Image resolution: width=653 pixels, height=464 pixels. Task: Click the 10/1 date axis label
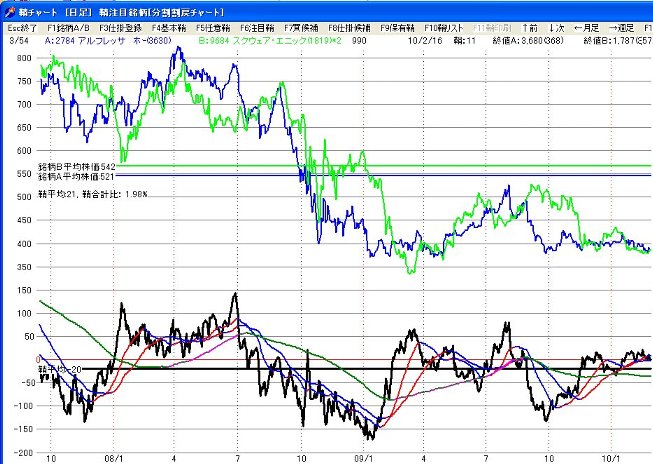pyautogui.click(x=611, y=459)
